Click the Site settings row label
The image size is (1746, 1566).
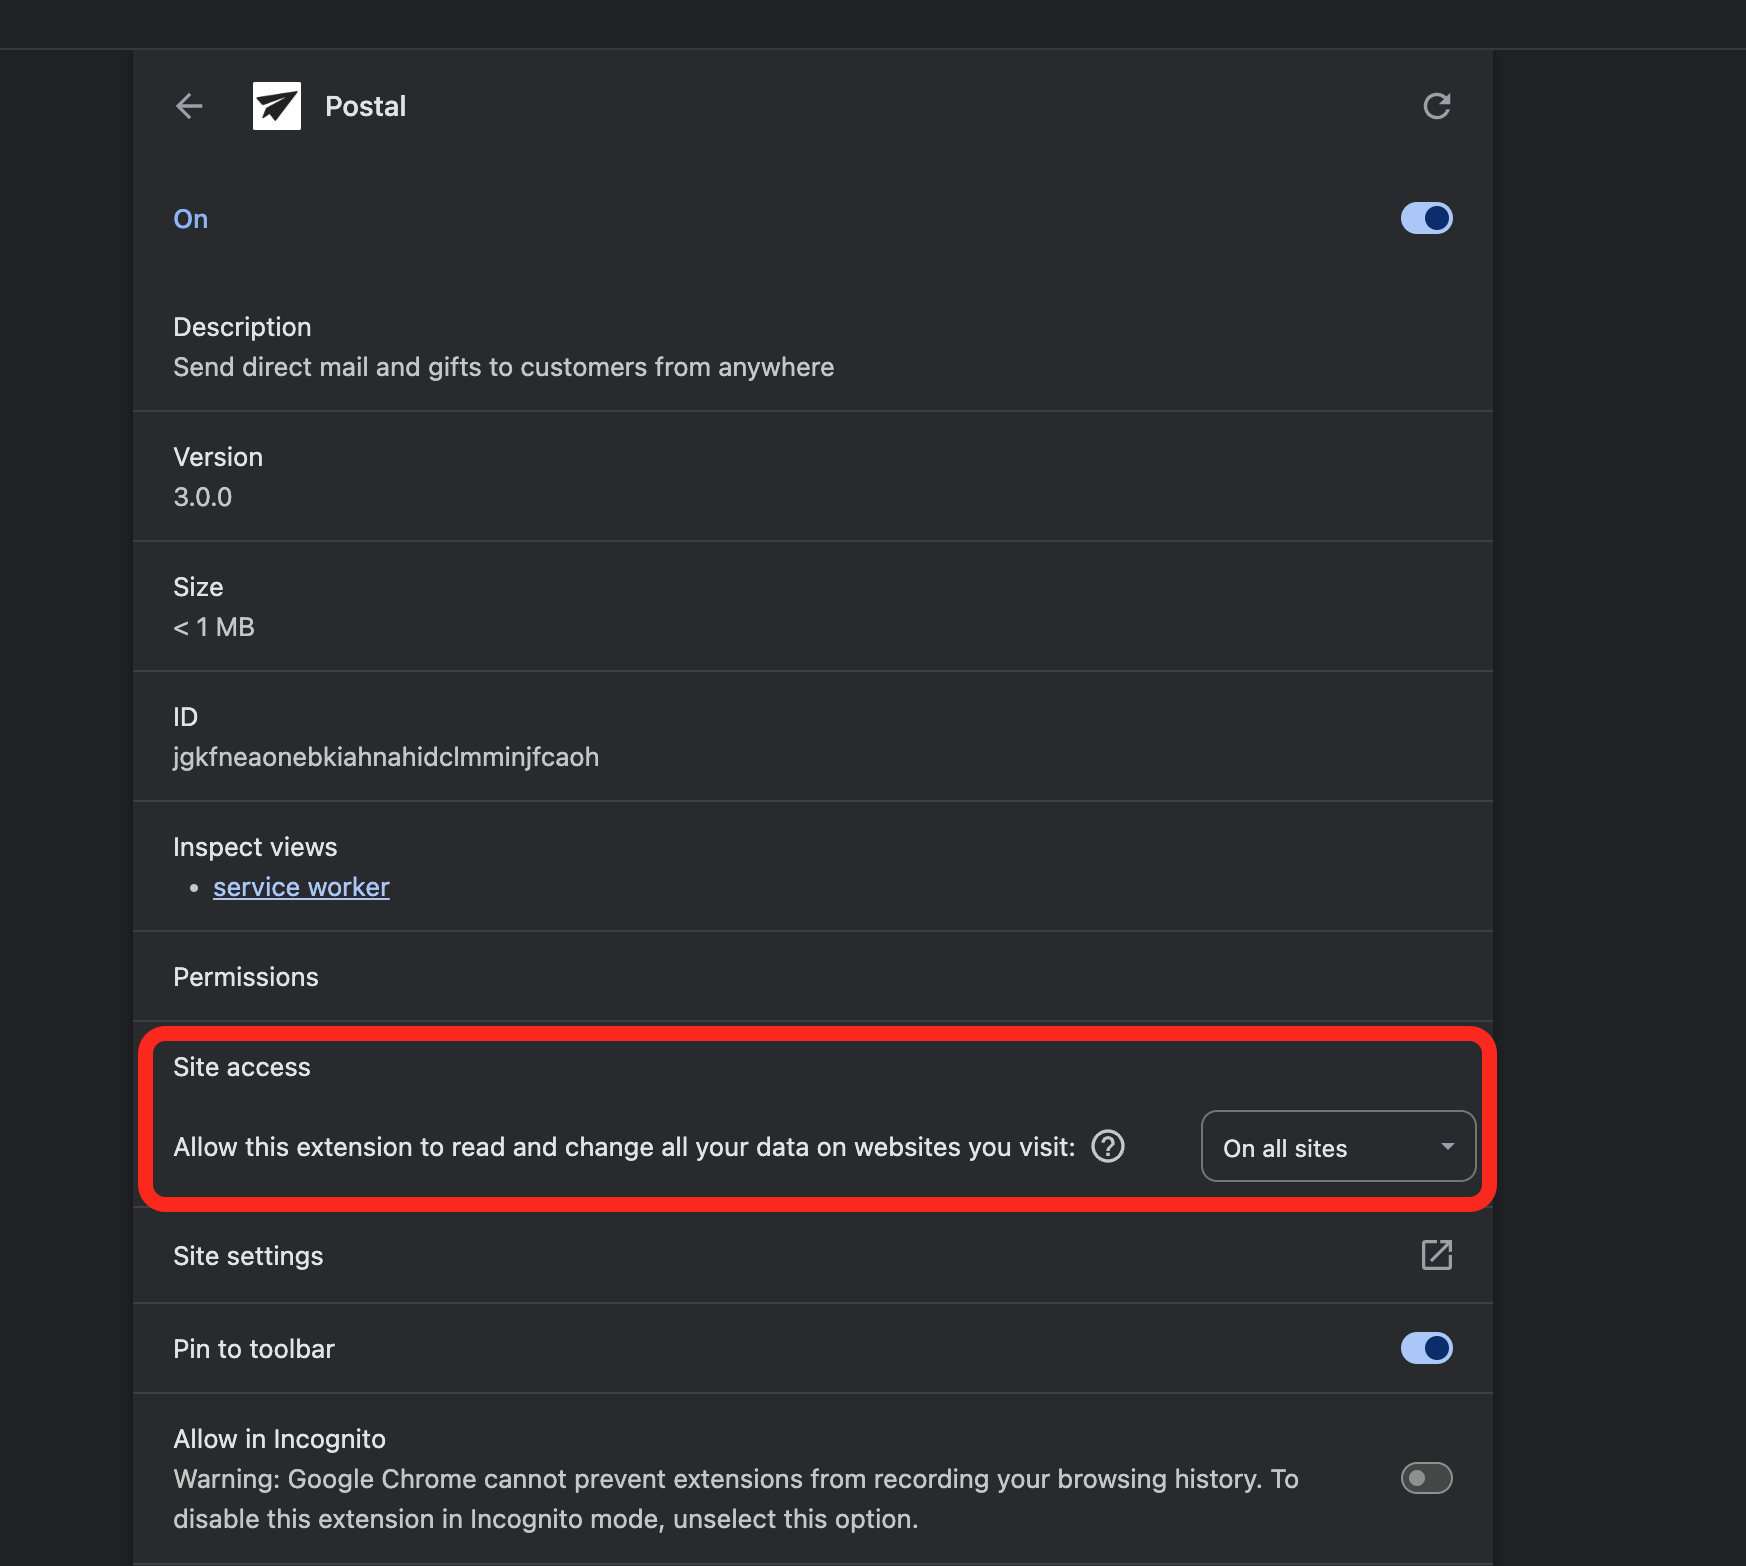click(248, 1256)
